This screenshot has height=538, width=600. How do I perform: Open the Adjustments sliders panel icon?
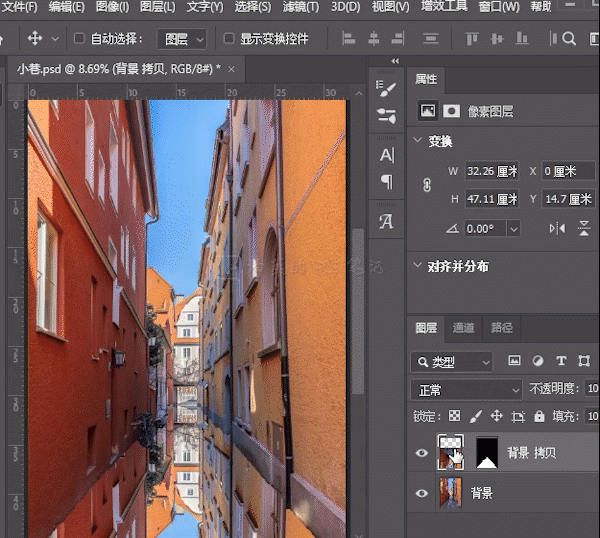(x=386, y=116)
